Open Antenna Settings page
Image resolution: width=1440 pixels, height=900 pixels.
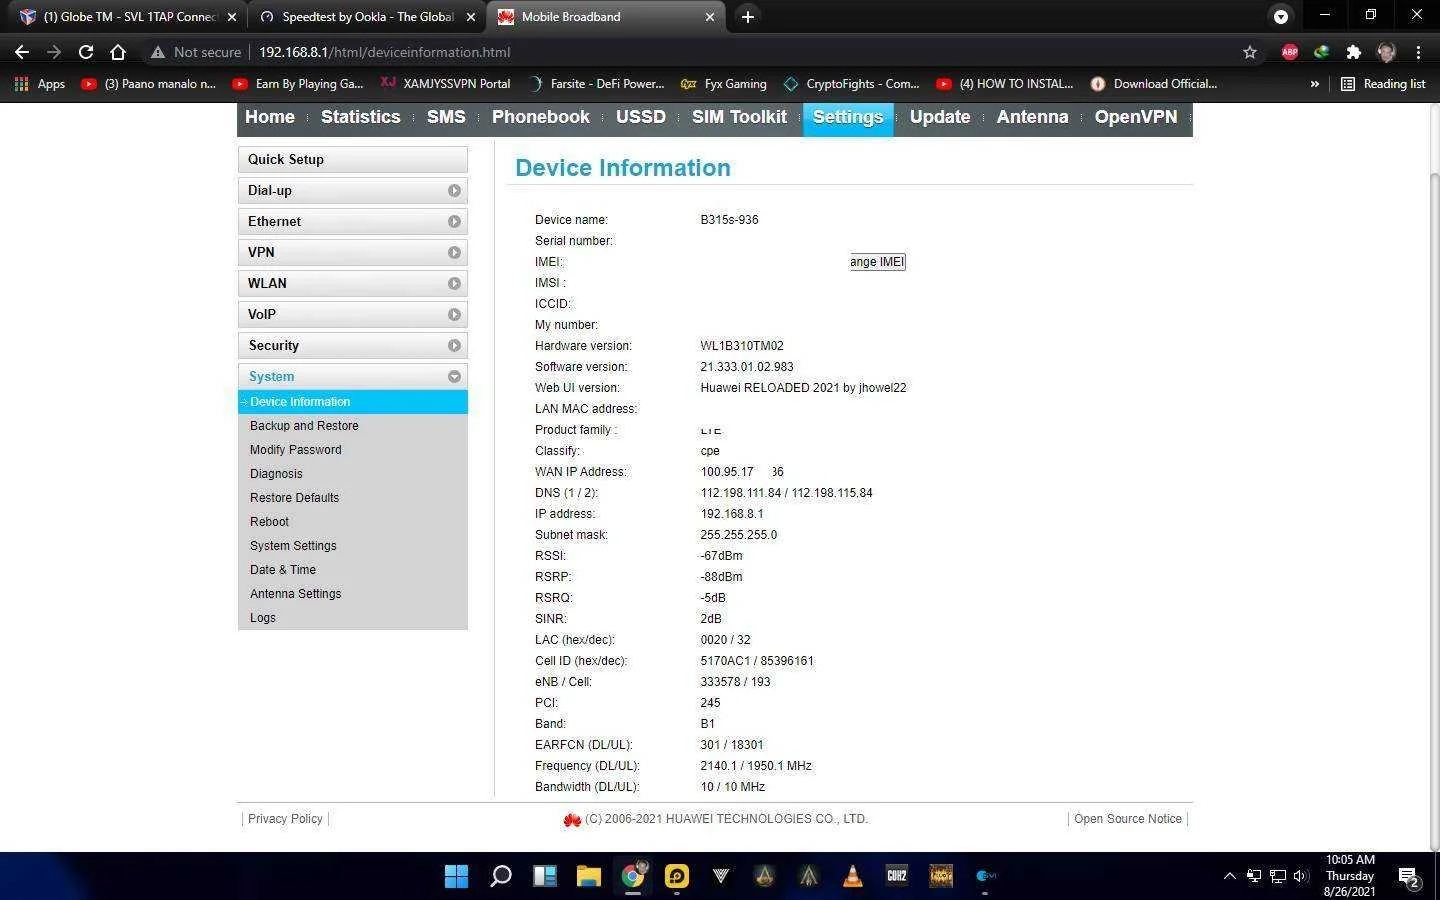295,594
